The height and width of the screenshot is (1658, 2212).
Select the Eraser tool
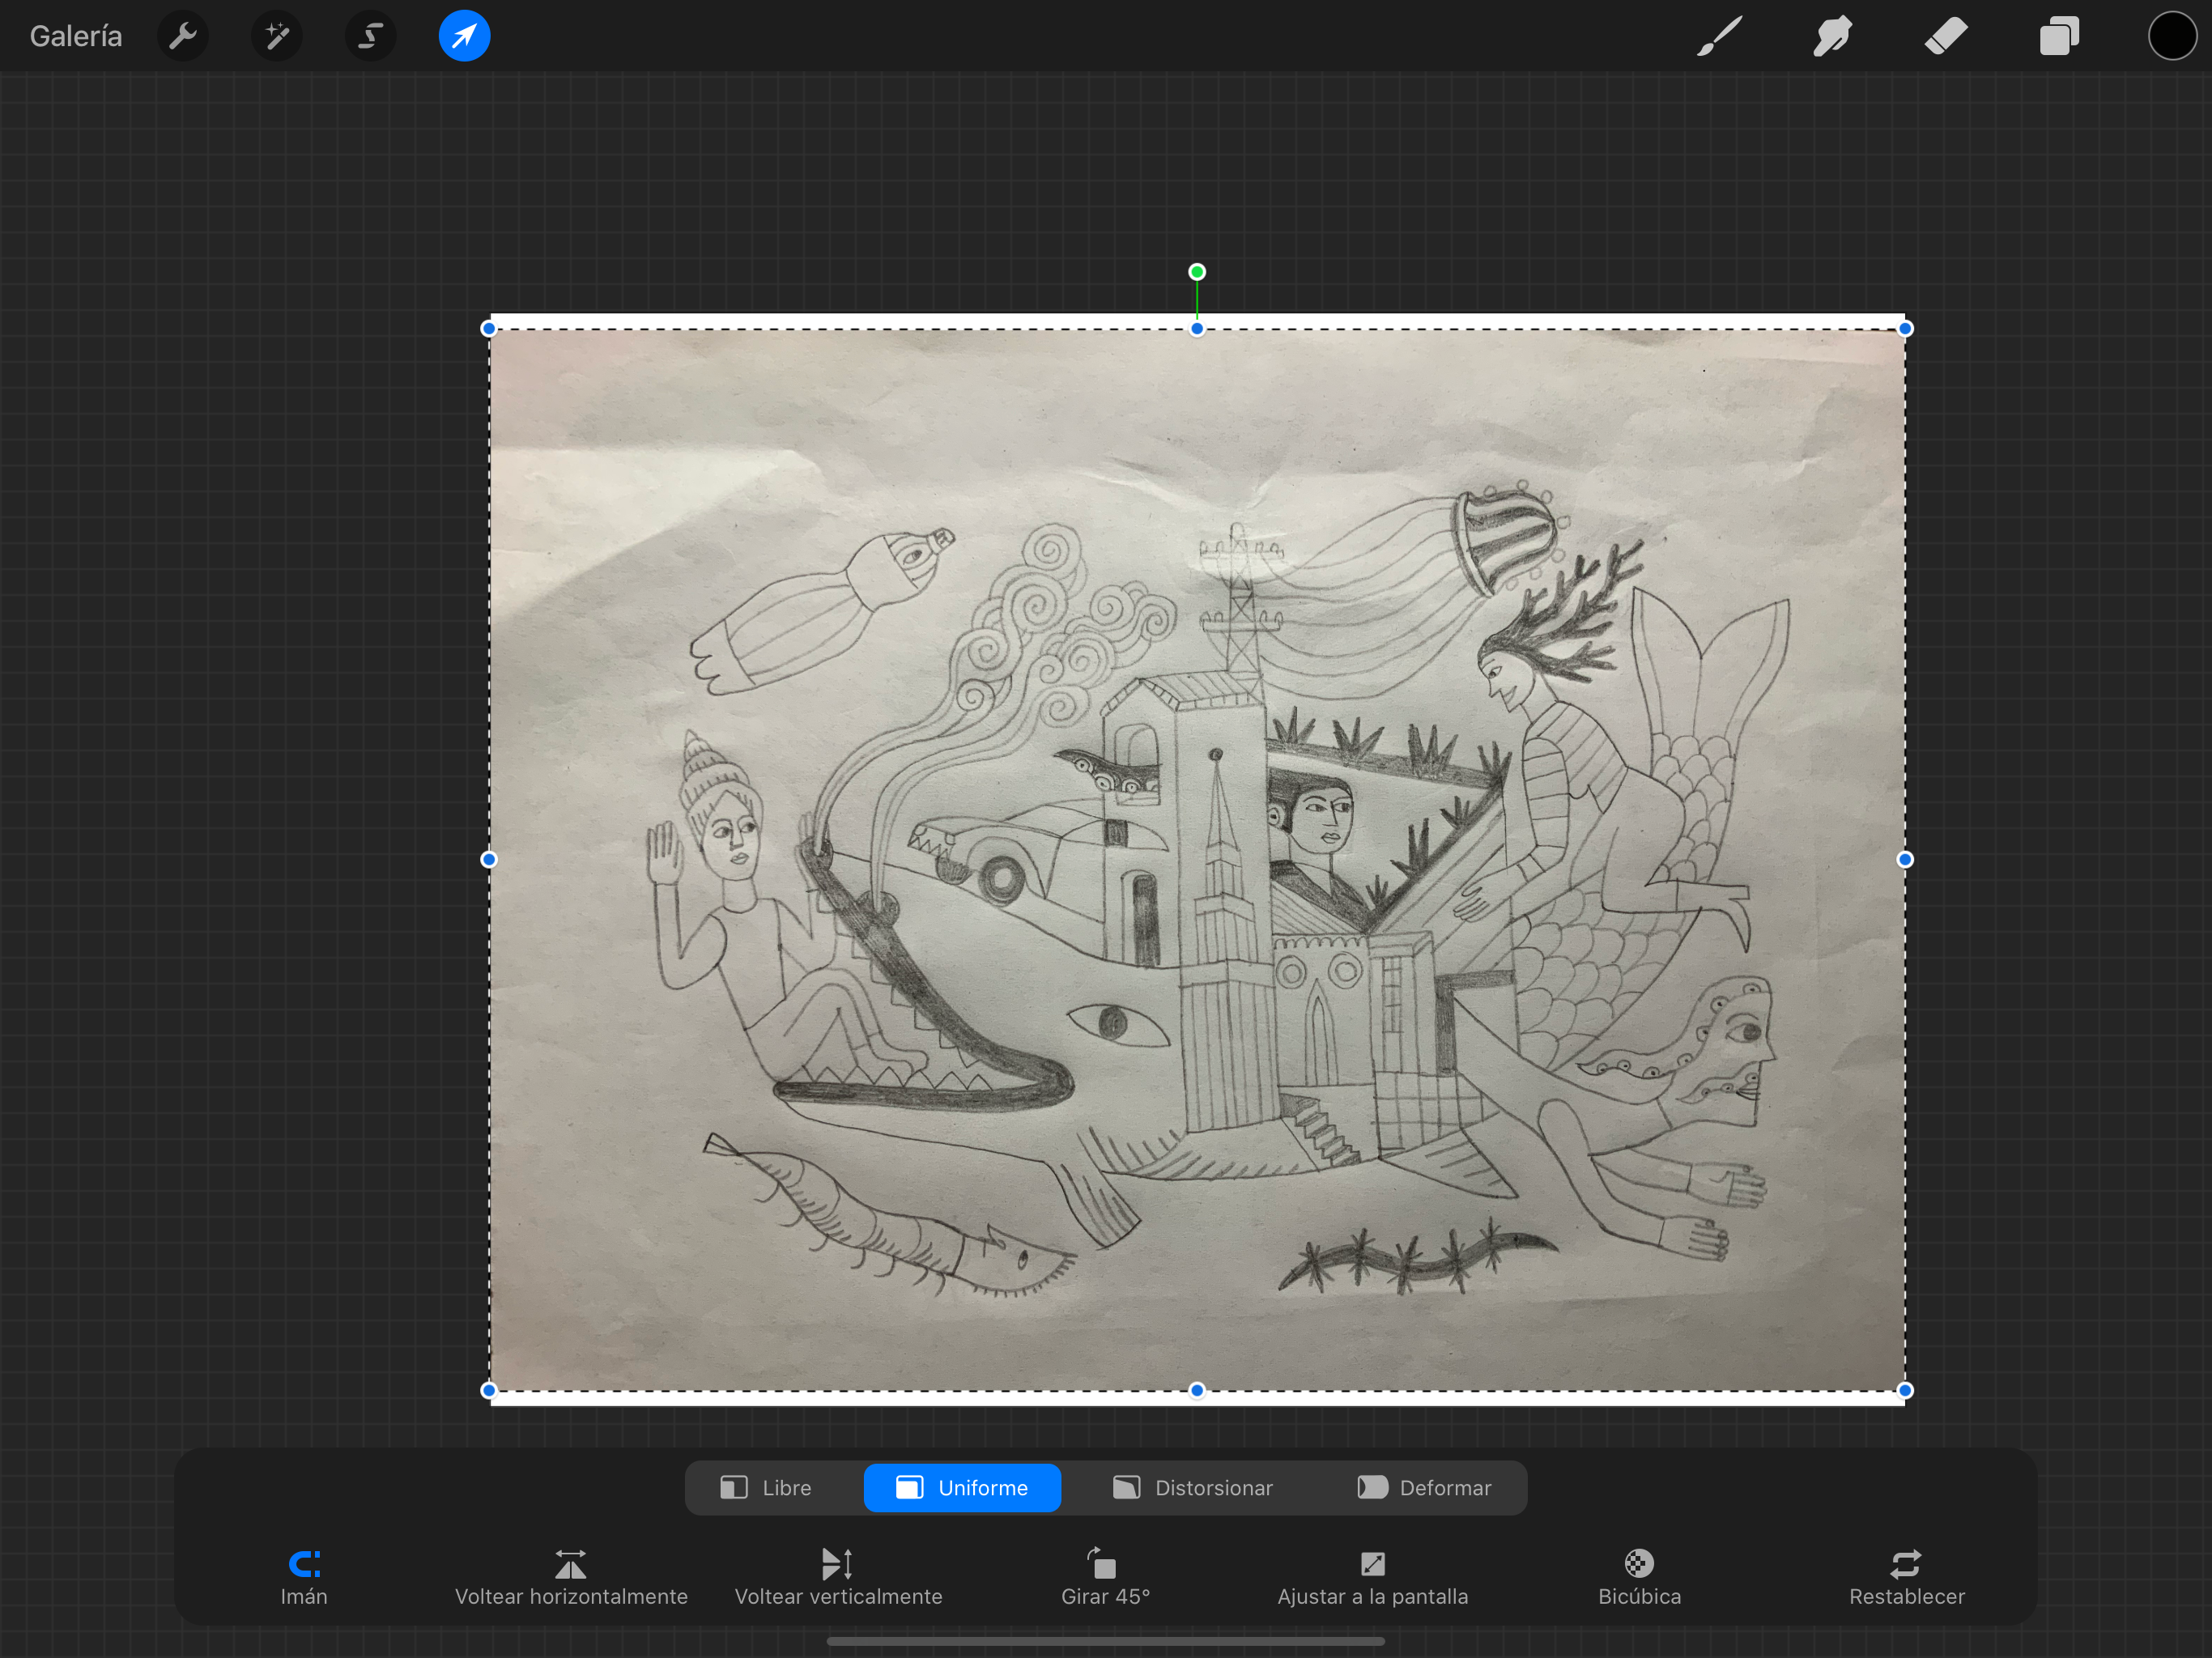[x=1945, y=37]
